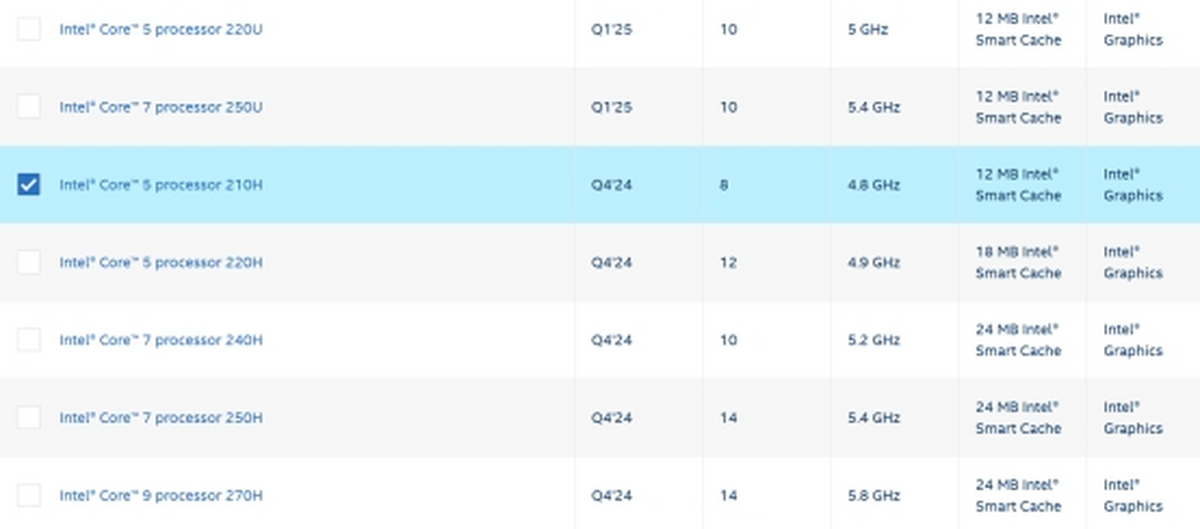
Task: Open Intel Core 5 processor 220U link
Action: (161, 29)
